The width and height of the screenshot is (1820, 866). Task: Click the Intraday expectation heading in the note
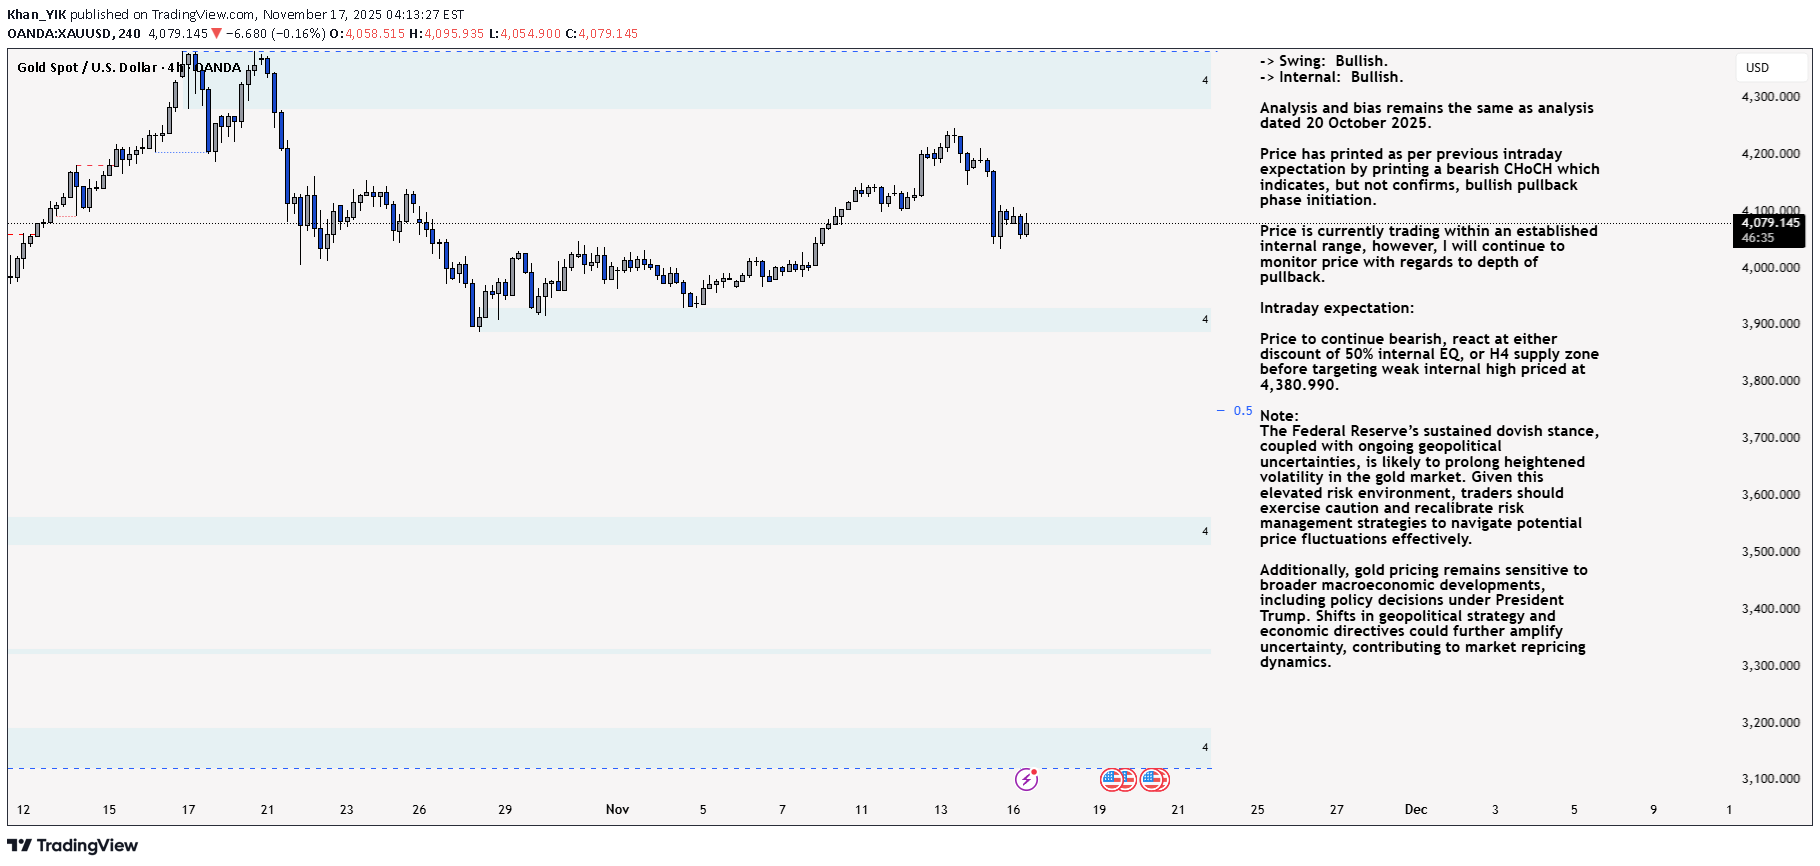[x=1336, y=308]
